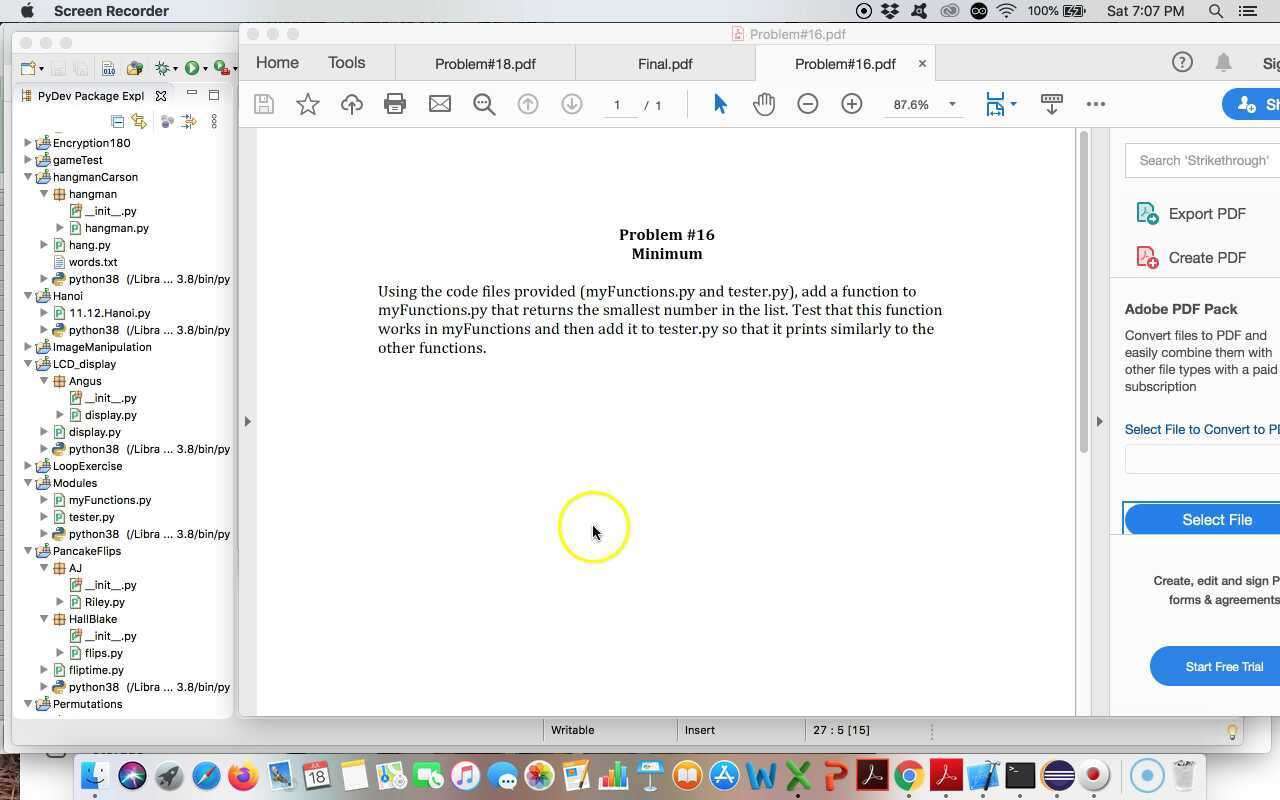Click the star bookmark icon
The height and width of the screenshot is (800, 1280).
coord(308,104)
